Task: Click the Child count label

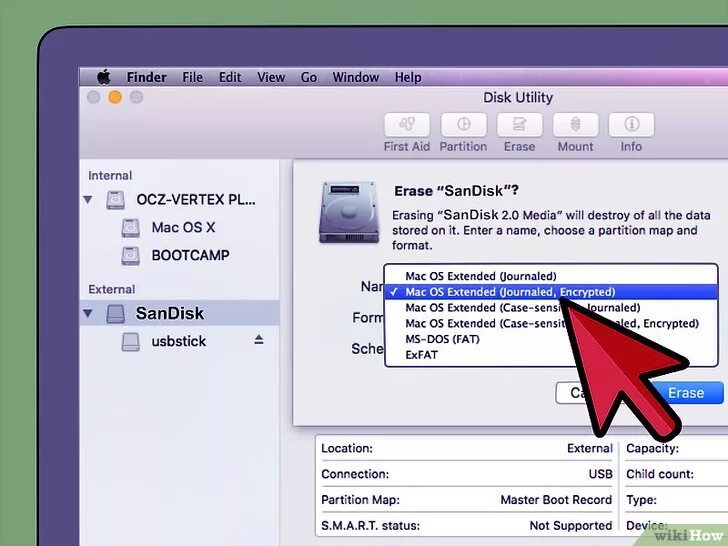Action: pos(660,474)
